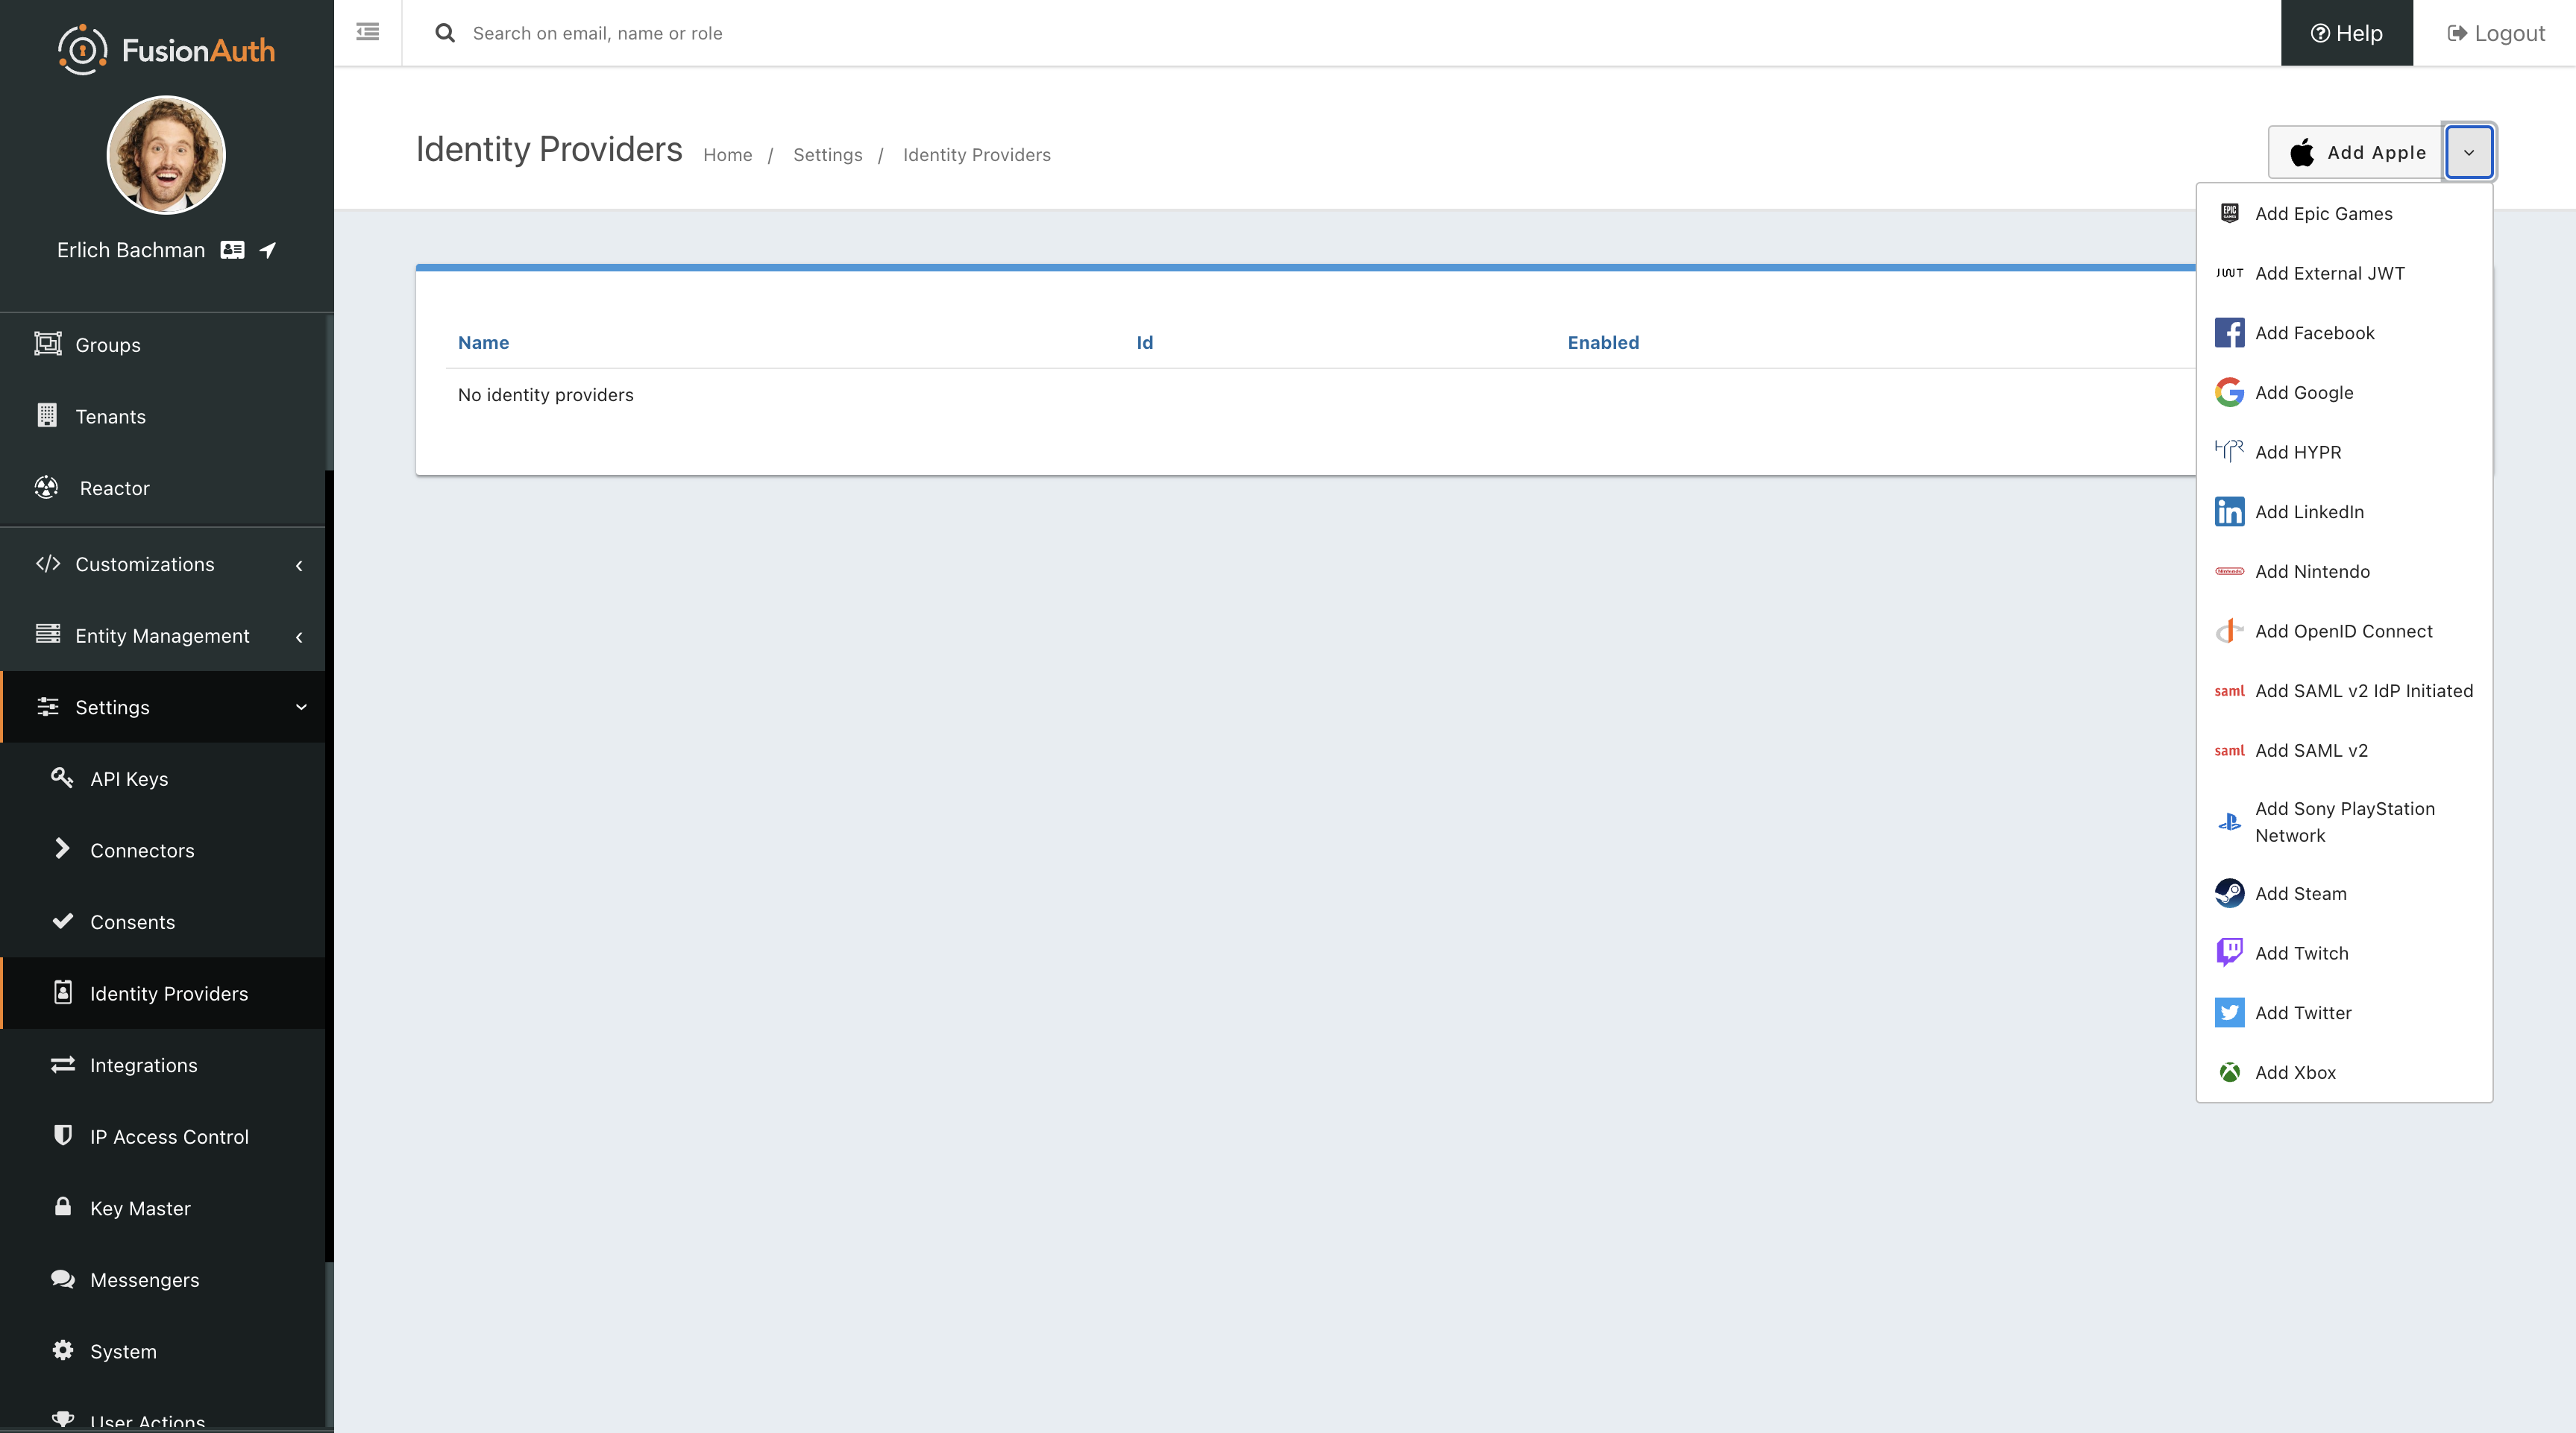Choose Add SAML v2 IdP Initiated option
Screen dimensions: 2576x1433
2363,691
